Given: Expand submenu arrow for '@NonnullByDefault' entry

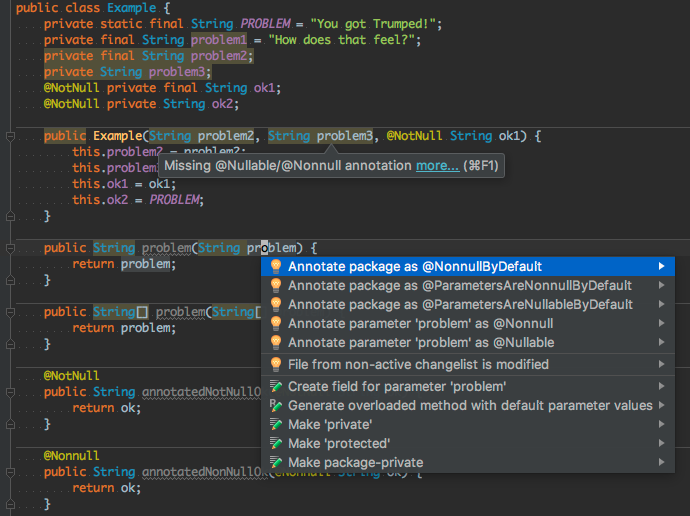Looking at the screenshot, I should click(661, 266).
